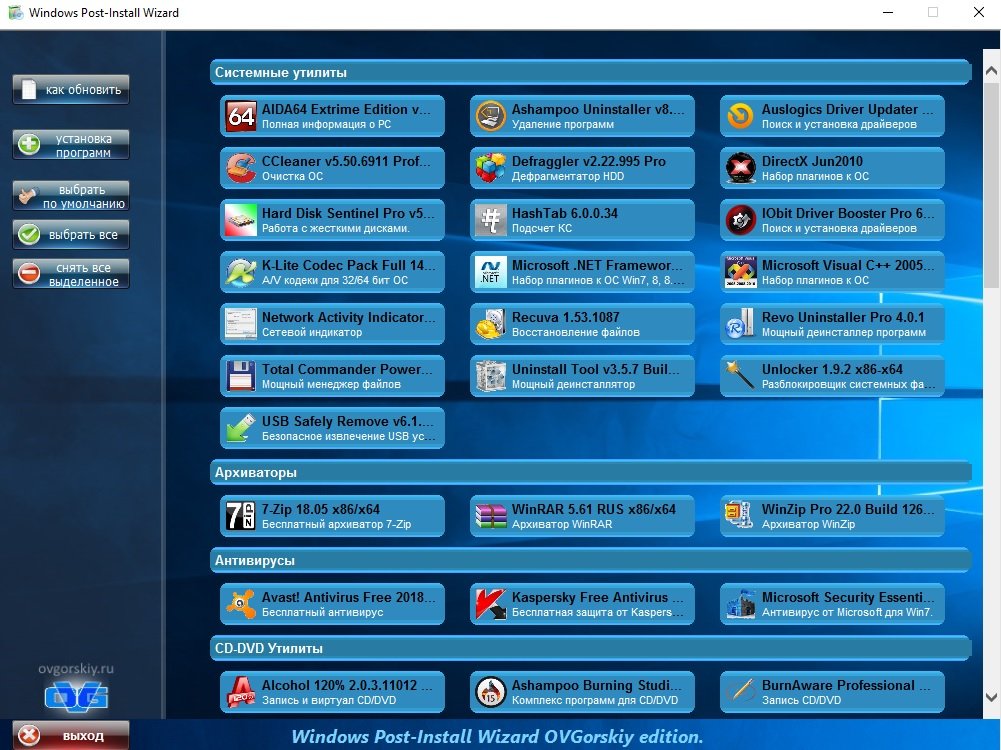Select the Avast Antivirus icon

[241, 604]
